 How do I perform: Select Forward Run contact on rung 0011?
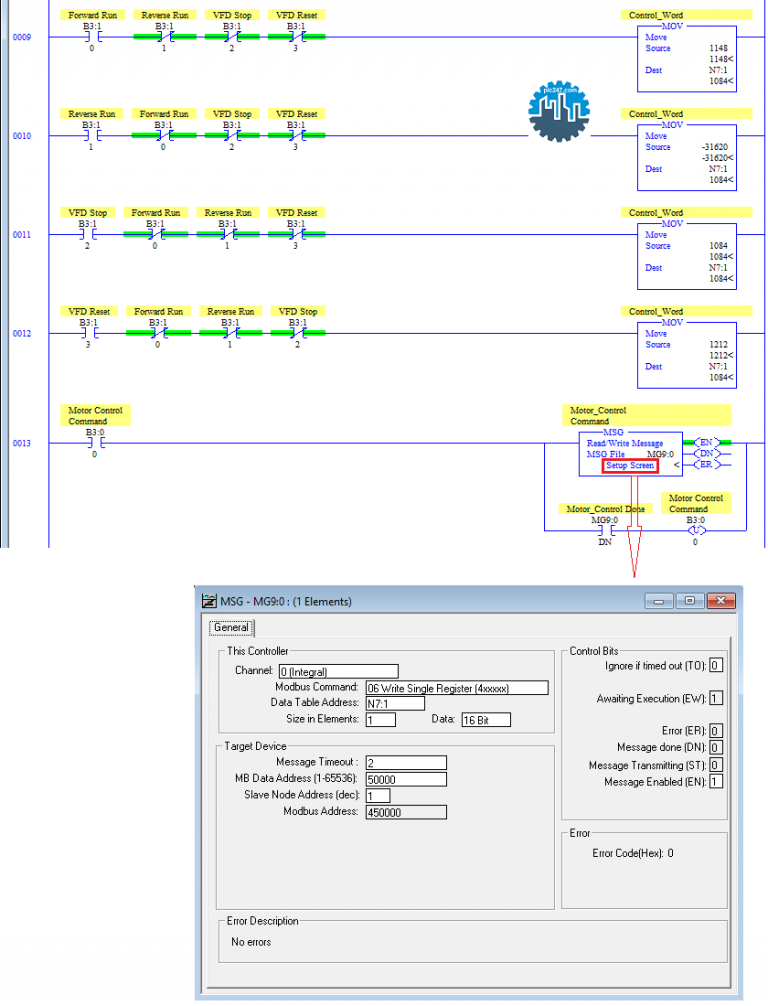pyautogui.click(x=155, y=235)
